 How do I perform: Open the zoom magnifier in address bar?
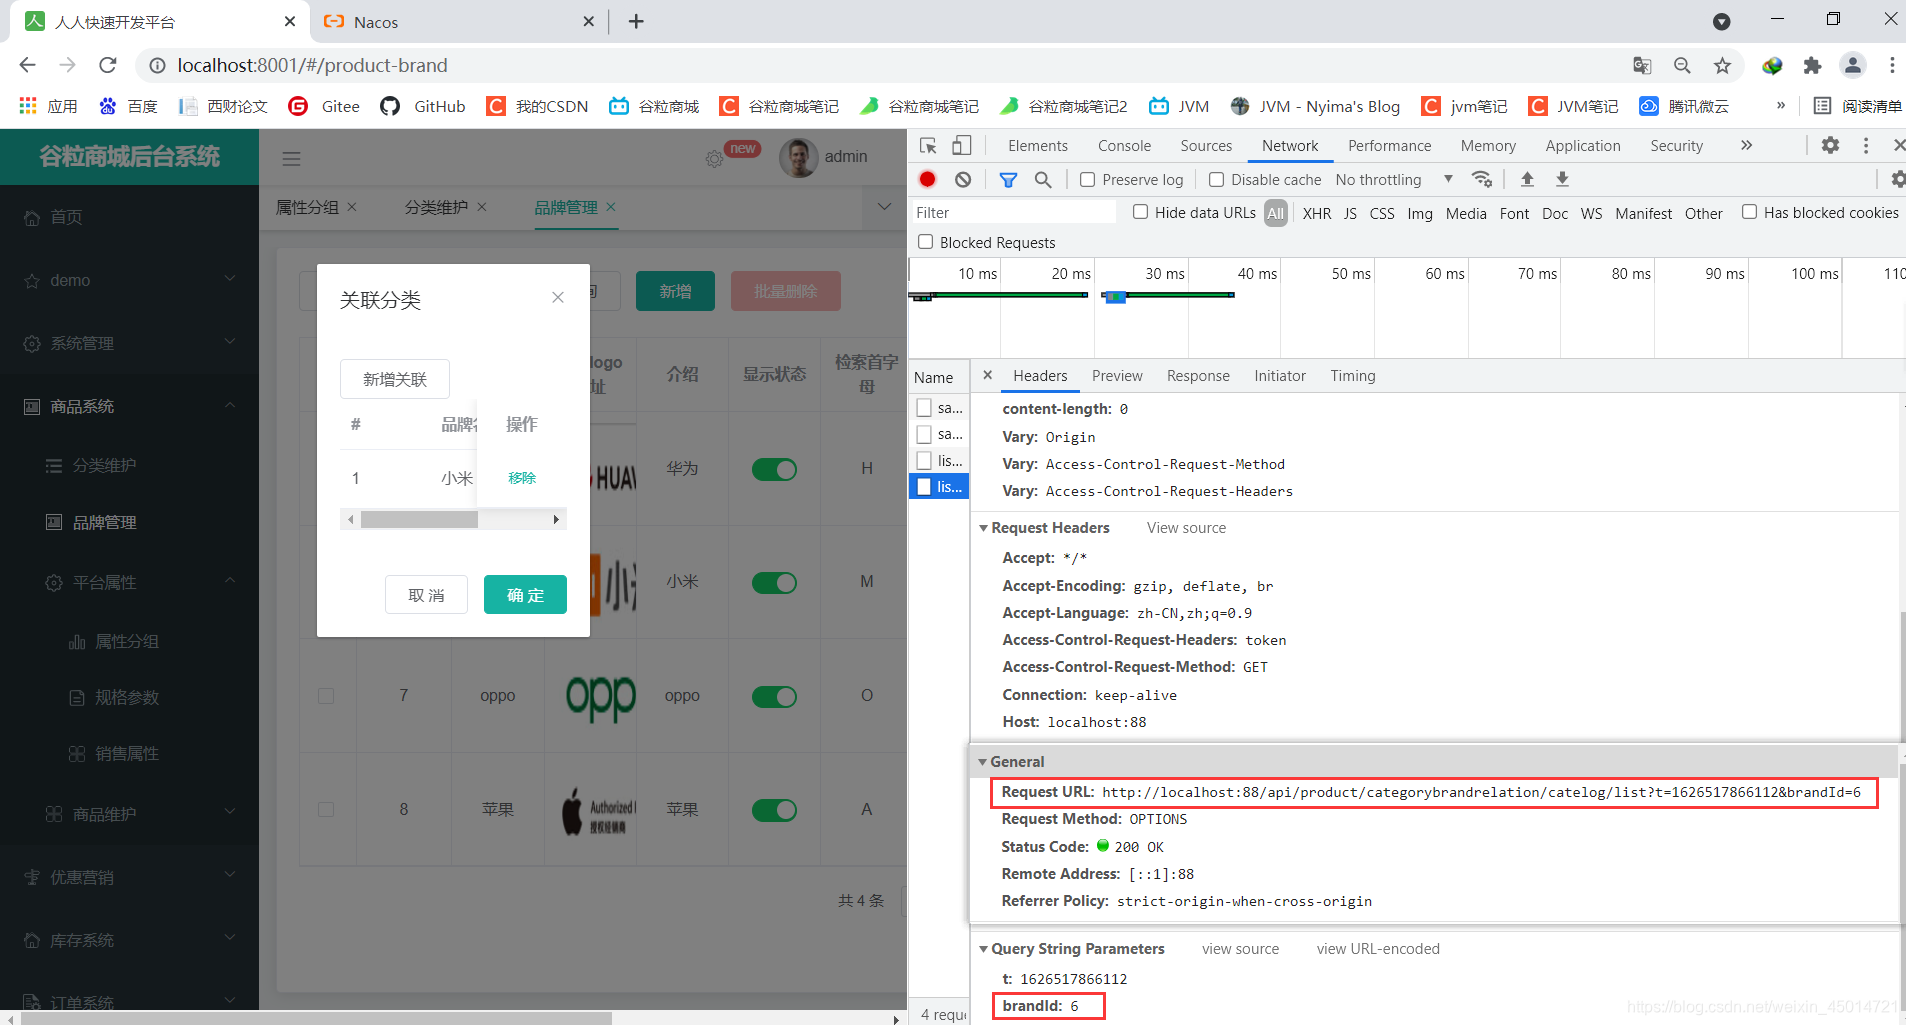[1682, 65]
